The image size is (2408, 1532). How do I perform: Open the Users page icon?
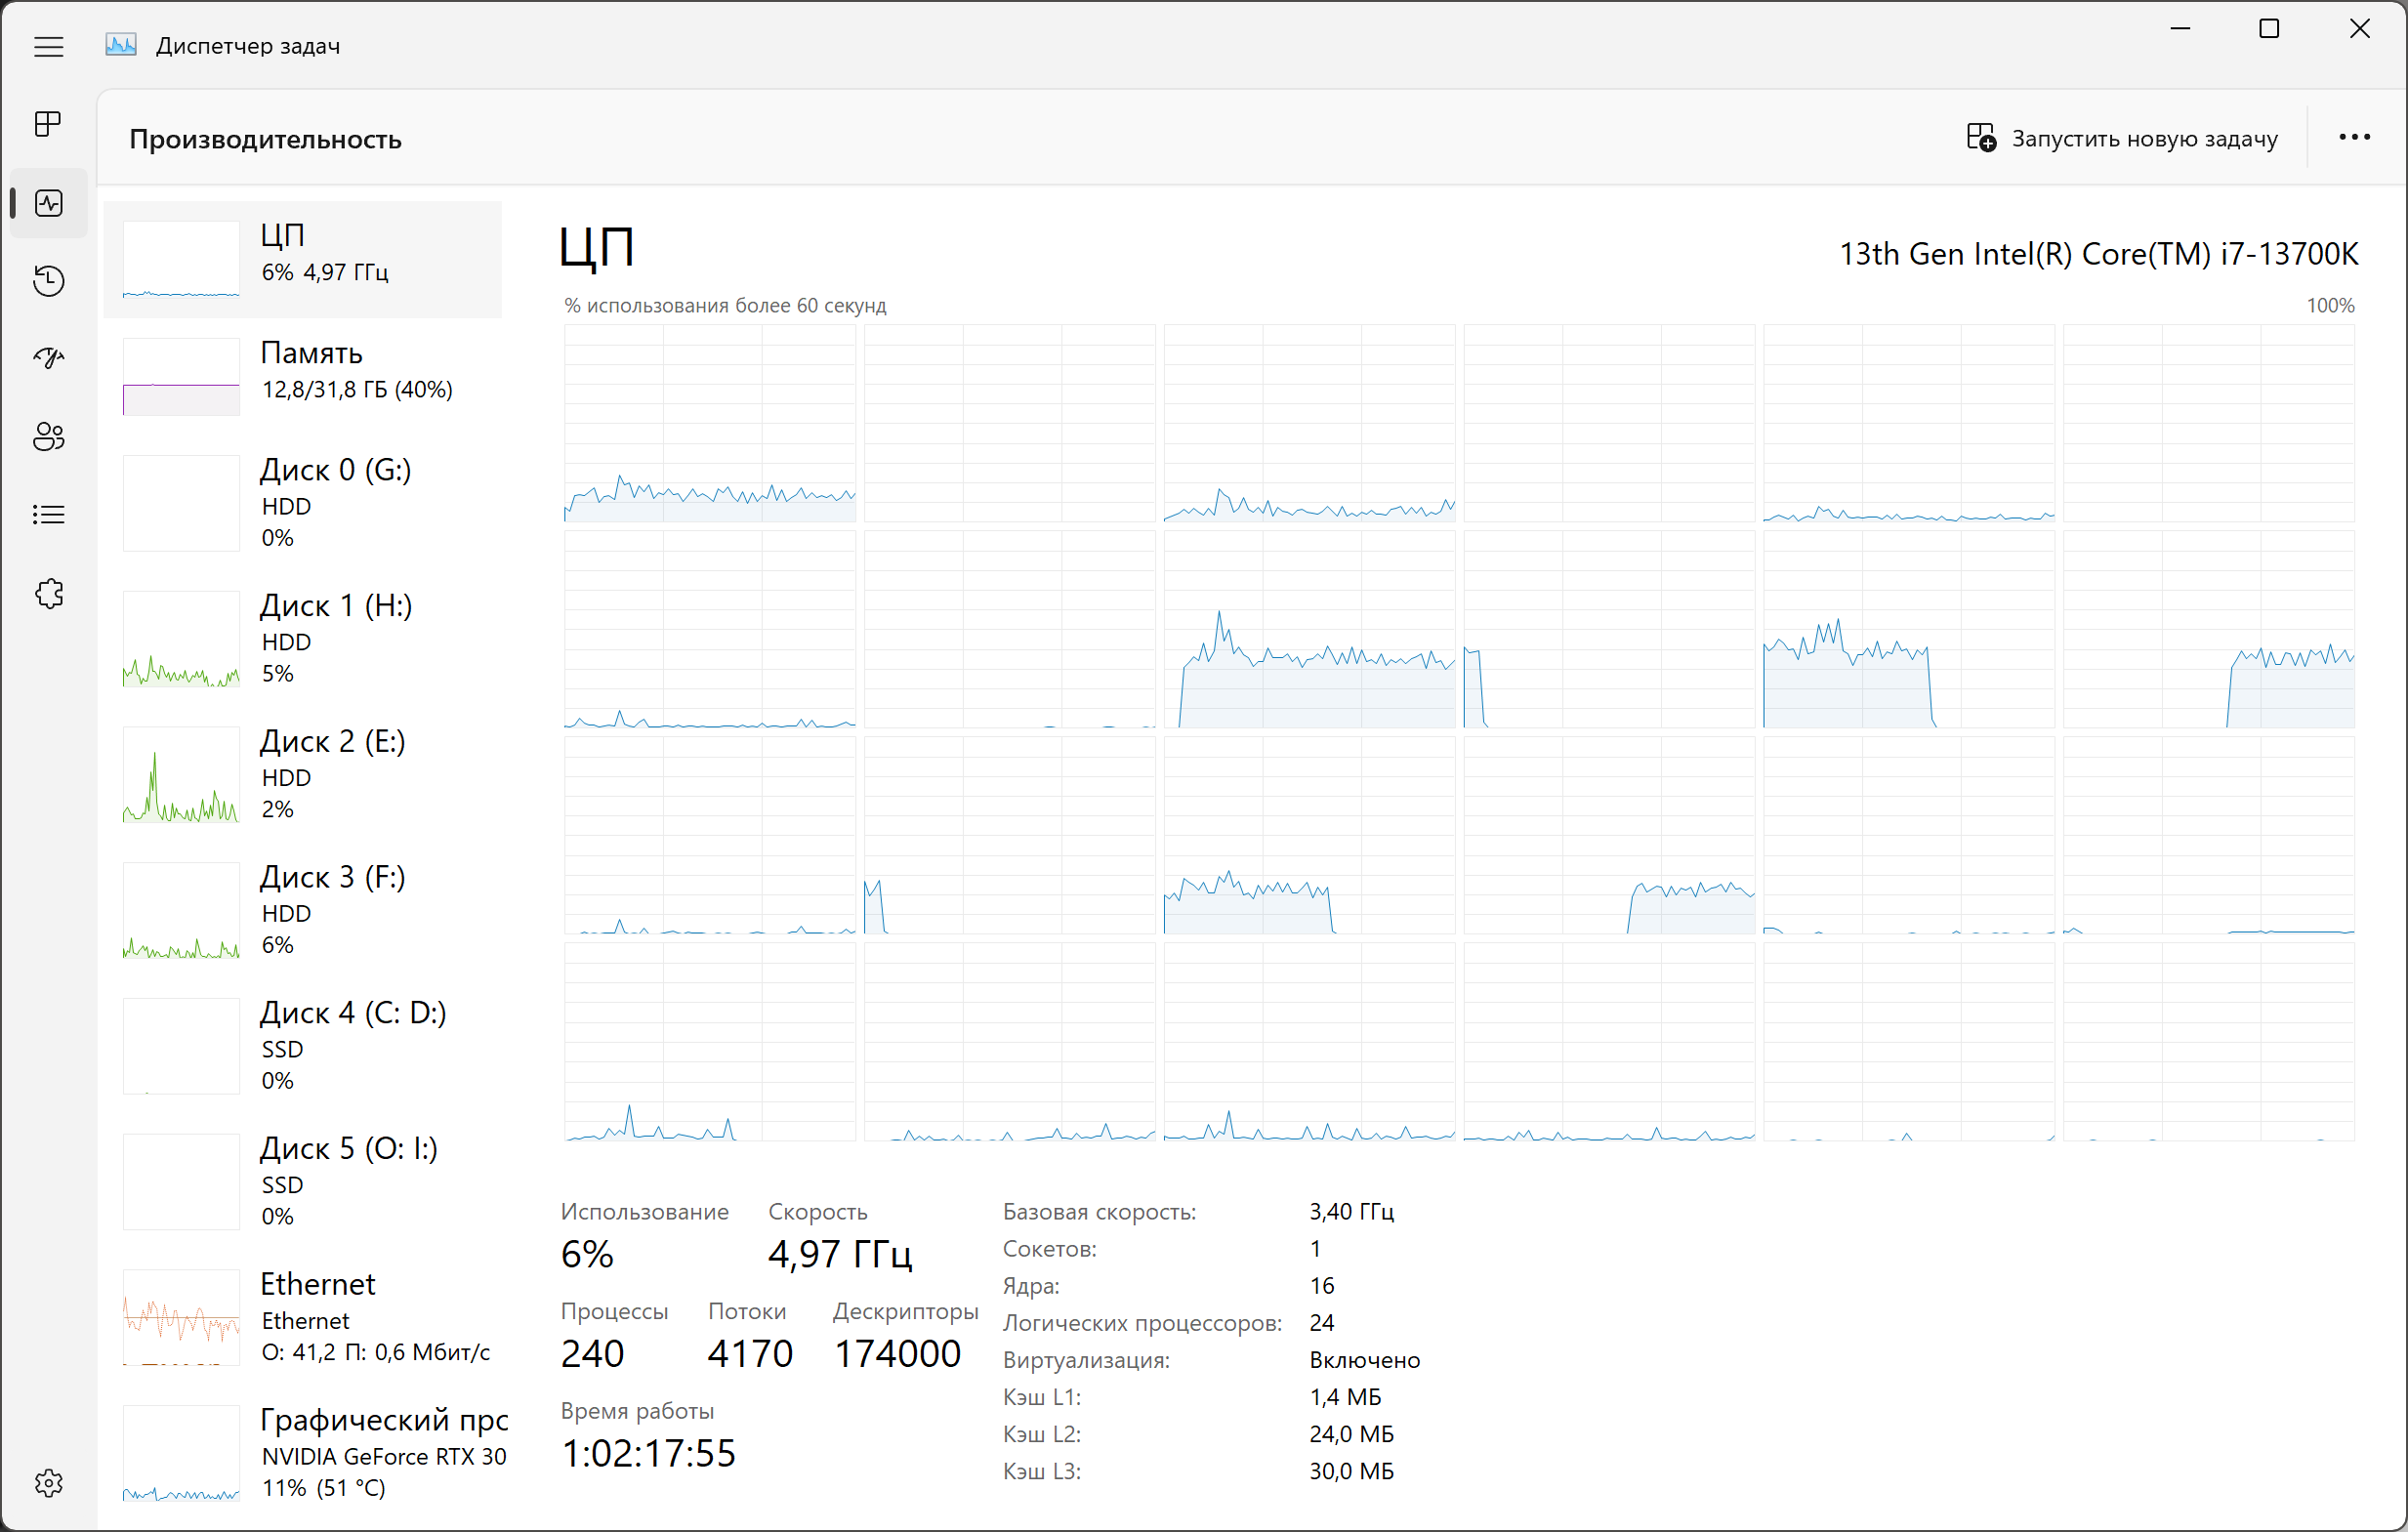click(x=48, y=436)
